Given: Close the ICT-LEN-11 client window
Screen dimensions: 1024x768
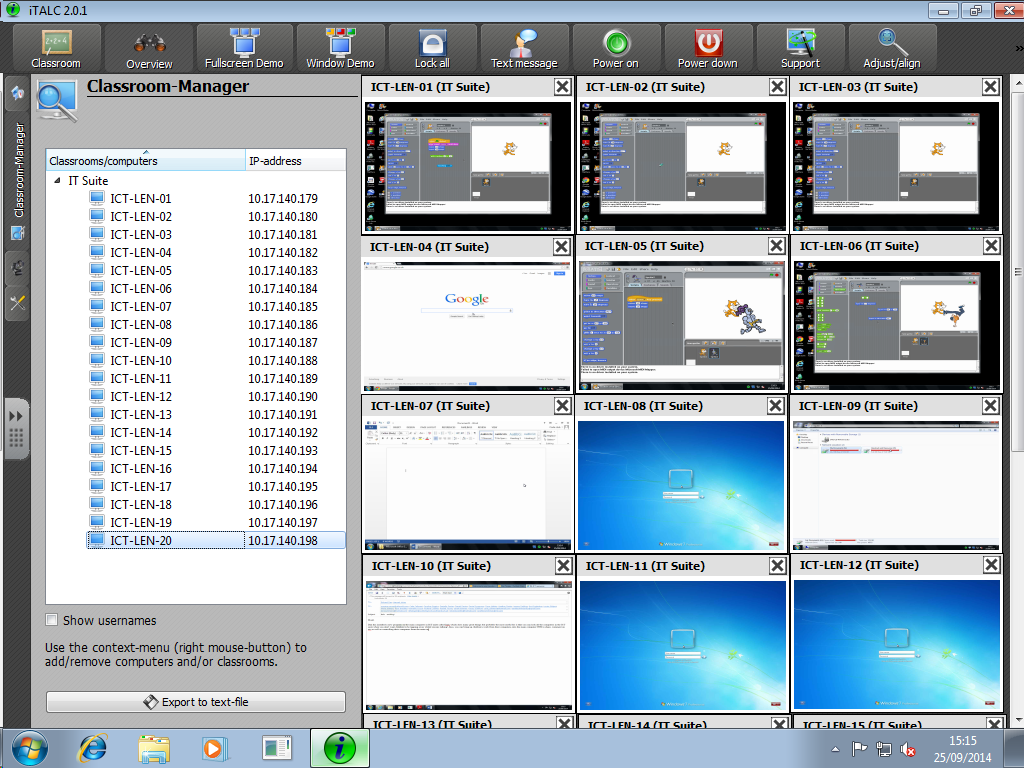Looking at the screenshot, I should click(777, 566).
